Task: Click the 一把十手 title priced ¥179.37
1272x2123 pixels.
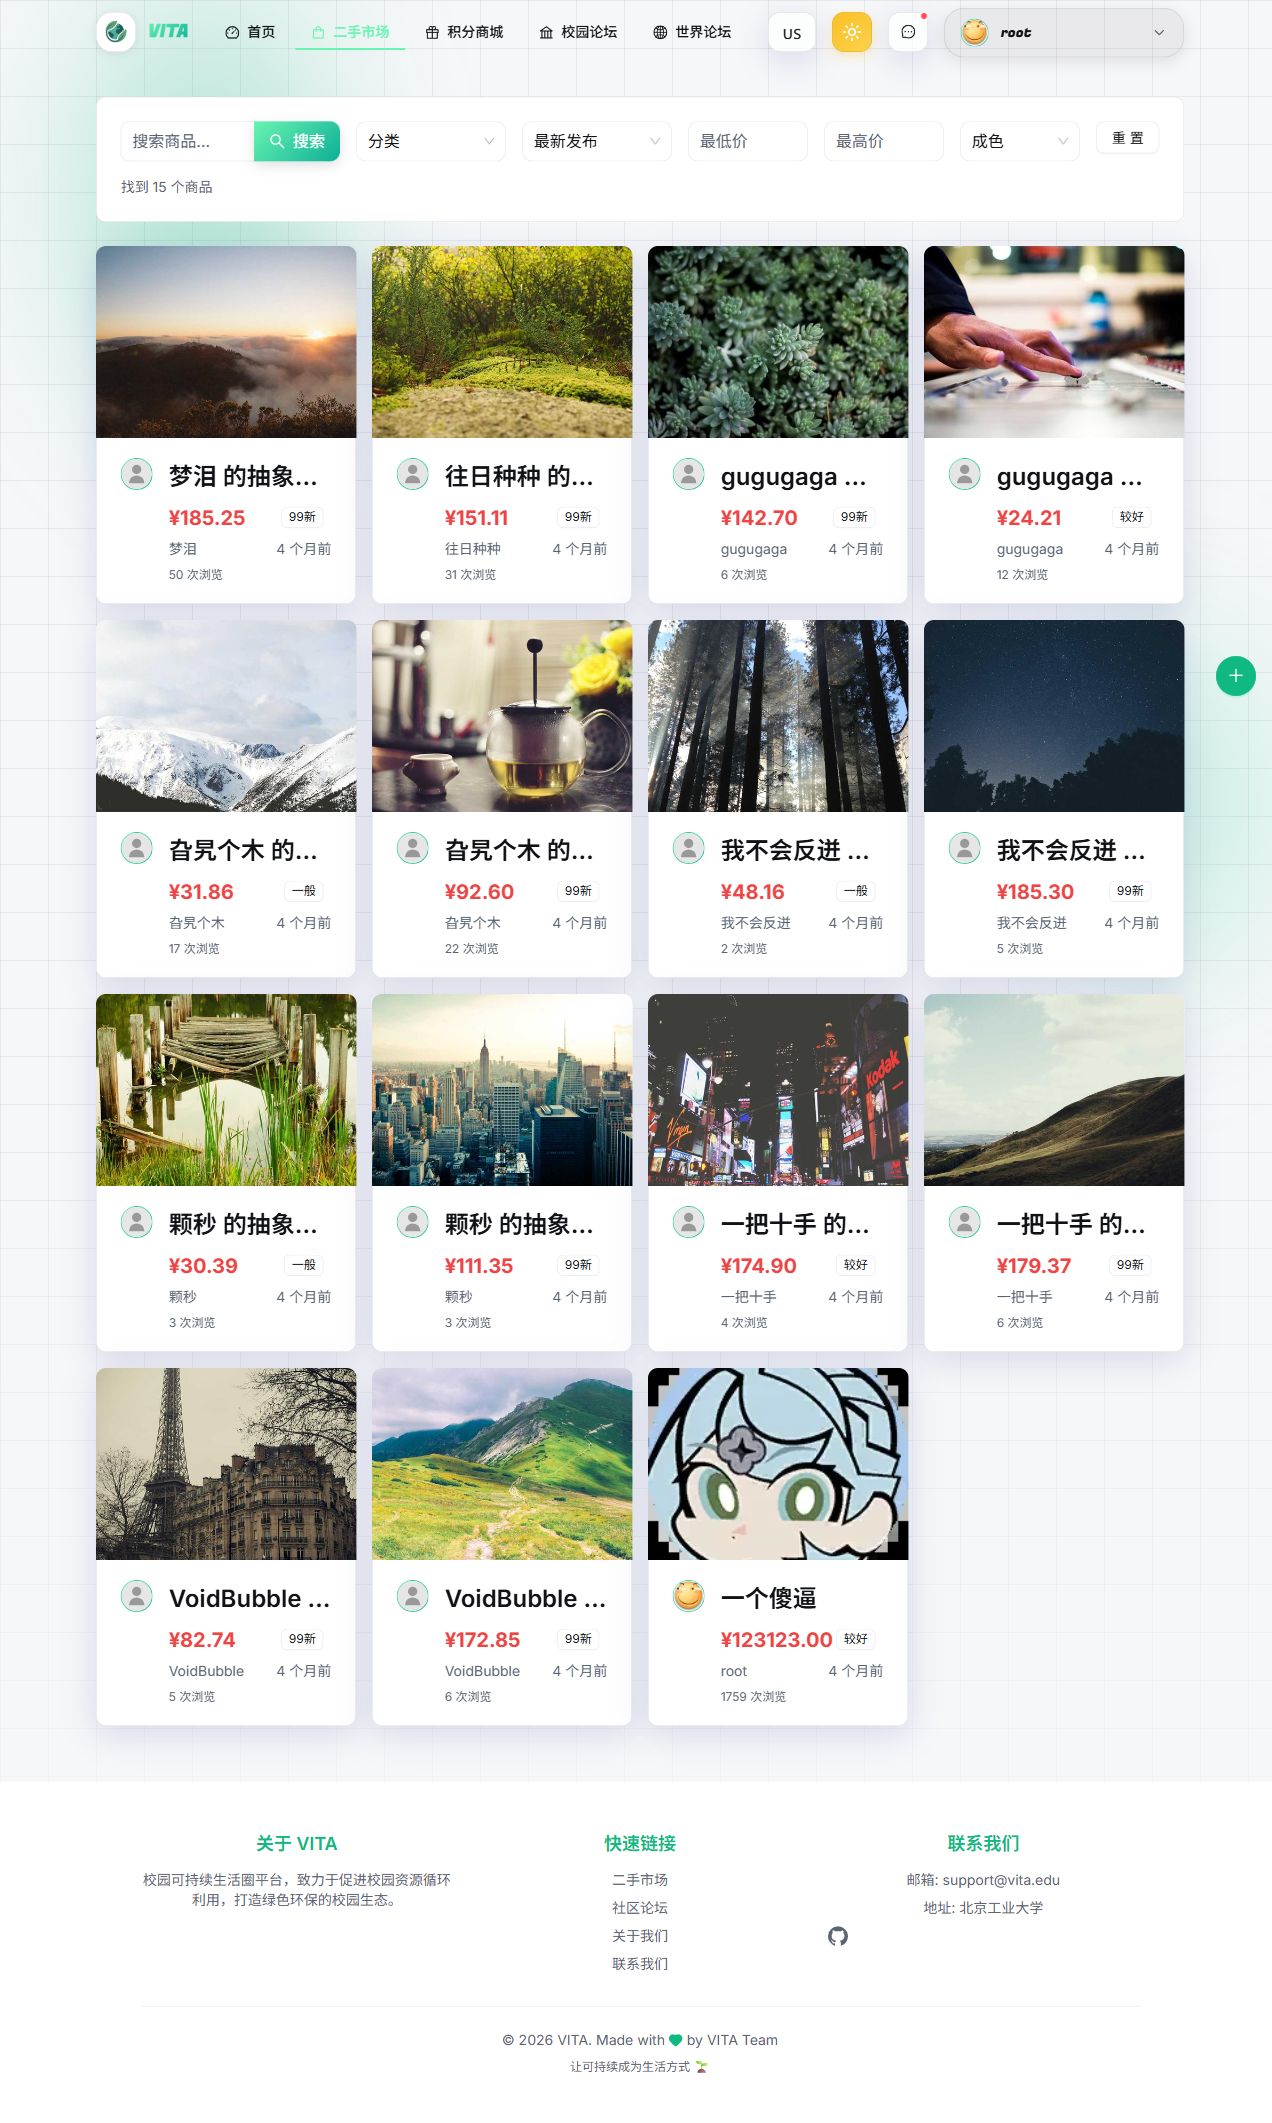Action: 1071,1224
